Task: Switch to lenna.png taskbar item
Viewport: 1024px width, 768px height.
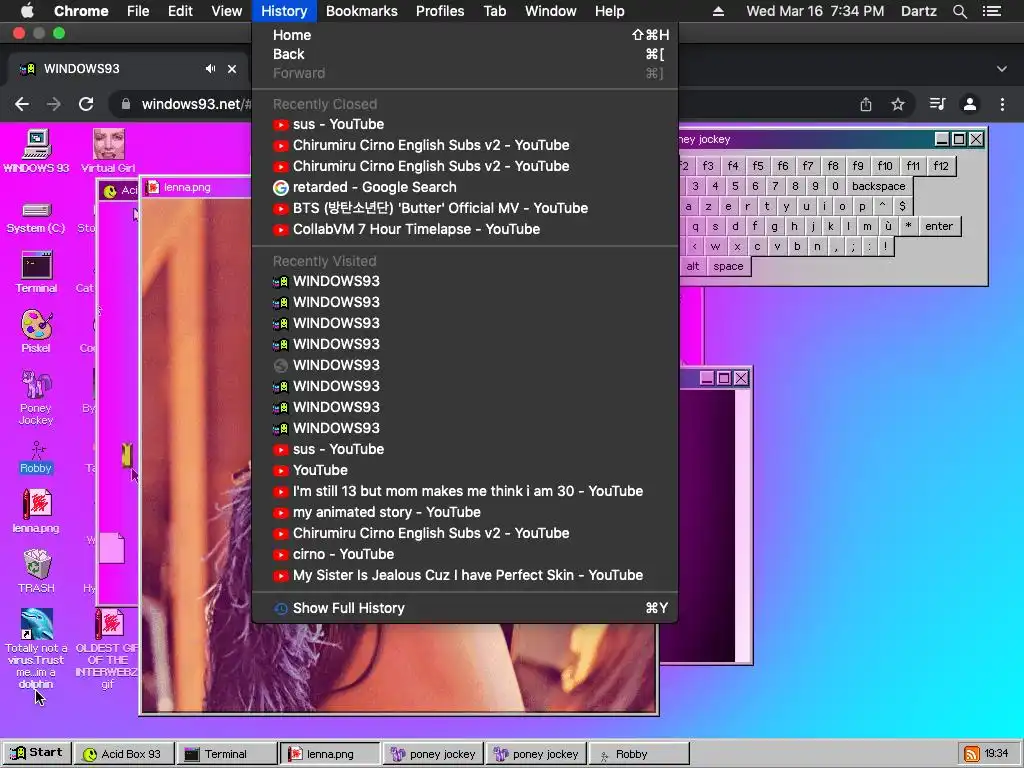Action: [x=330, y=754]
